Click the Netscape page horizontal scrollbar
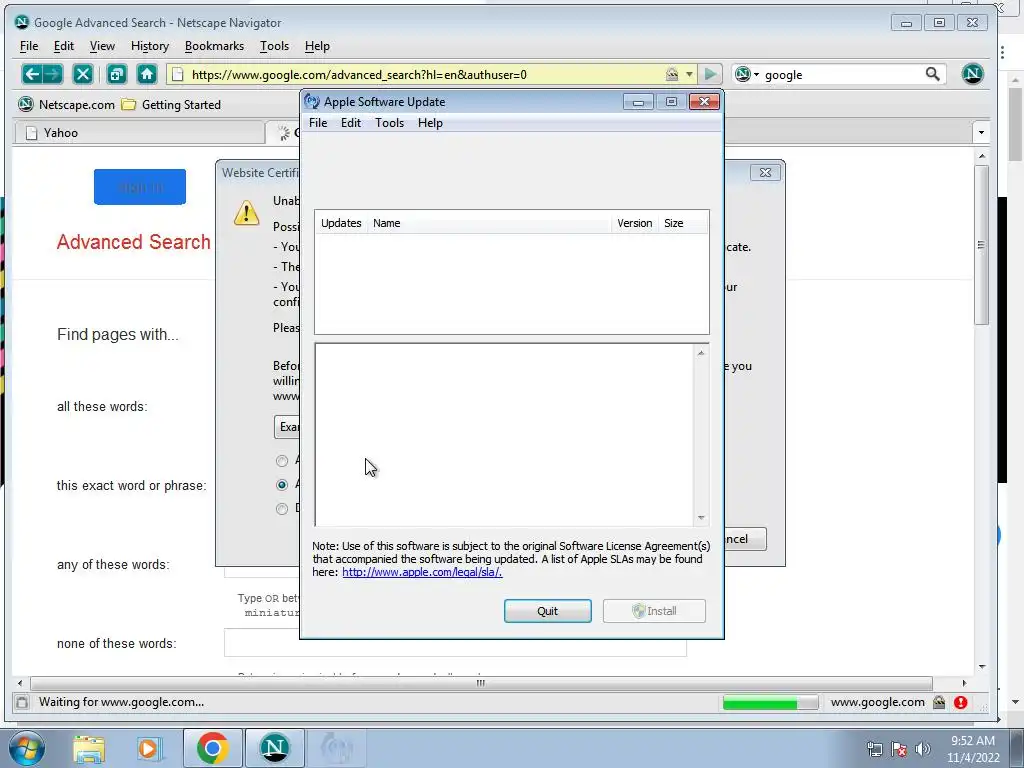The width and height of the screenshot is (1024, 768). 481,683
